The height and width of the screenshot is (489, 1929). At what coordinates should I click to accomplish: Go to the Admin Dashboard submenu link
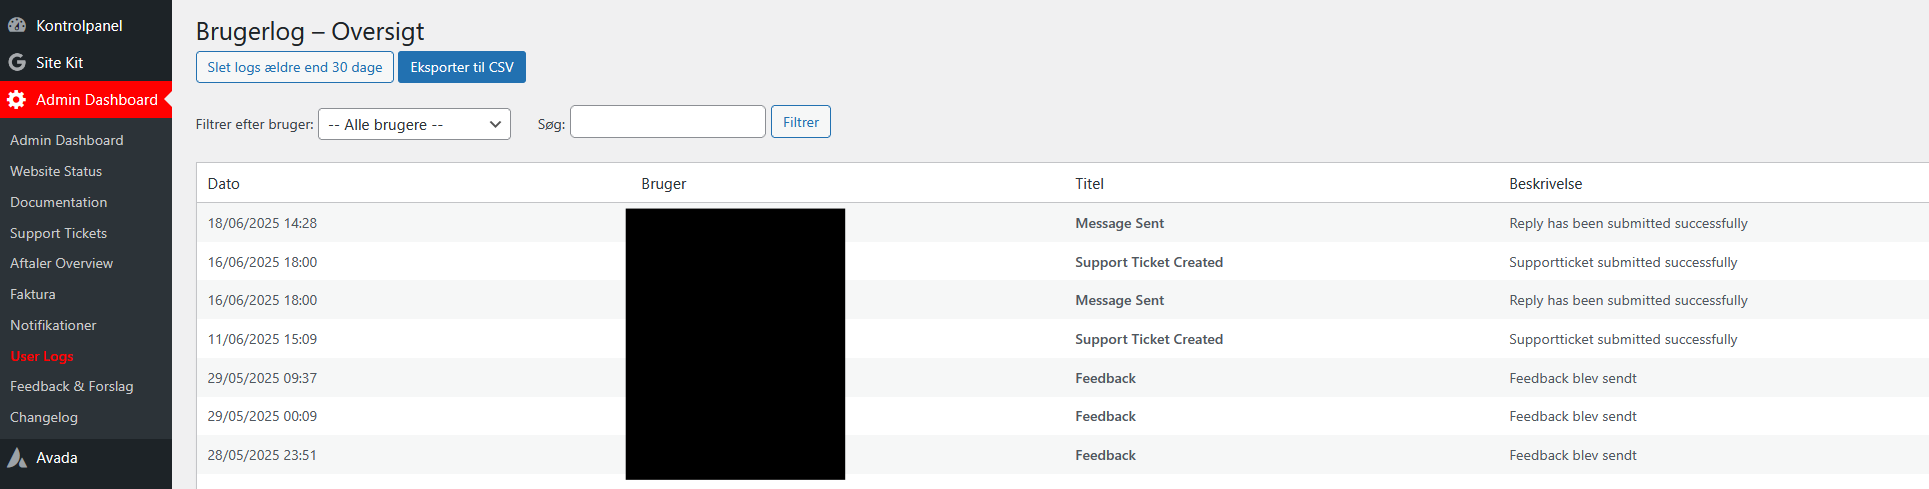[67, 140]
